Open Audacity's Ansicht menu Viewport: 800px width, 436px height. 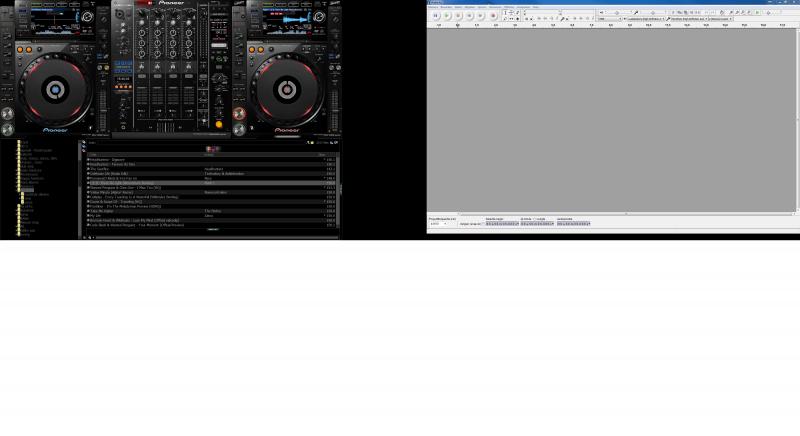point(458,7)
